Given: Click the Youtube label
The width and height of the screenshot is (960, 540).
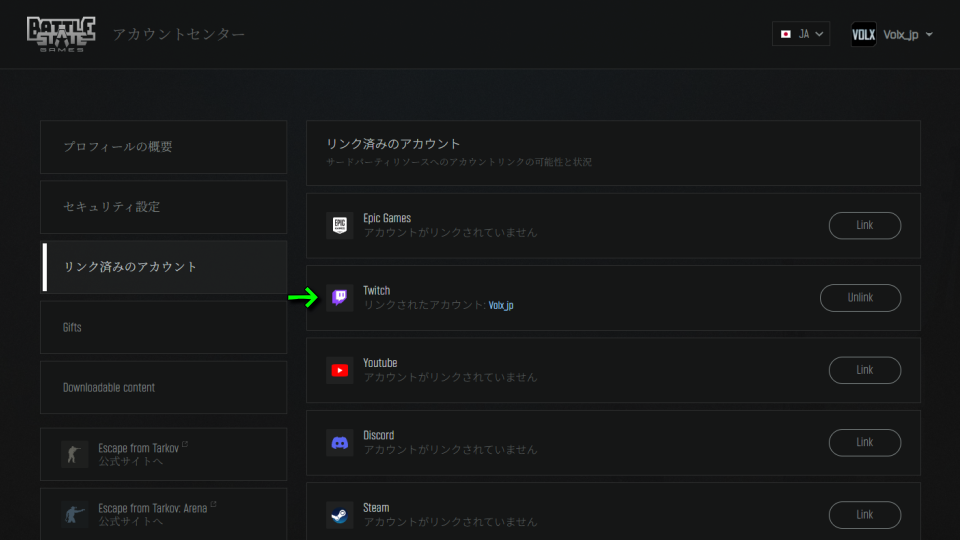Looking at the screenshot, I should [x=380, y=362].
